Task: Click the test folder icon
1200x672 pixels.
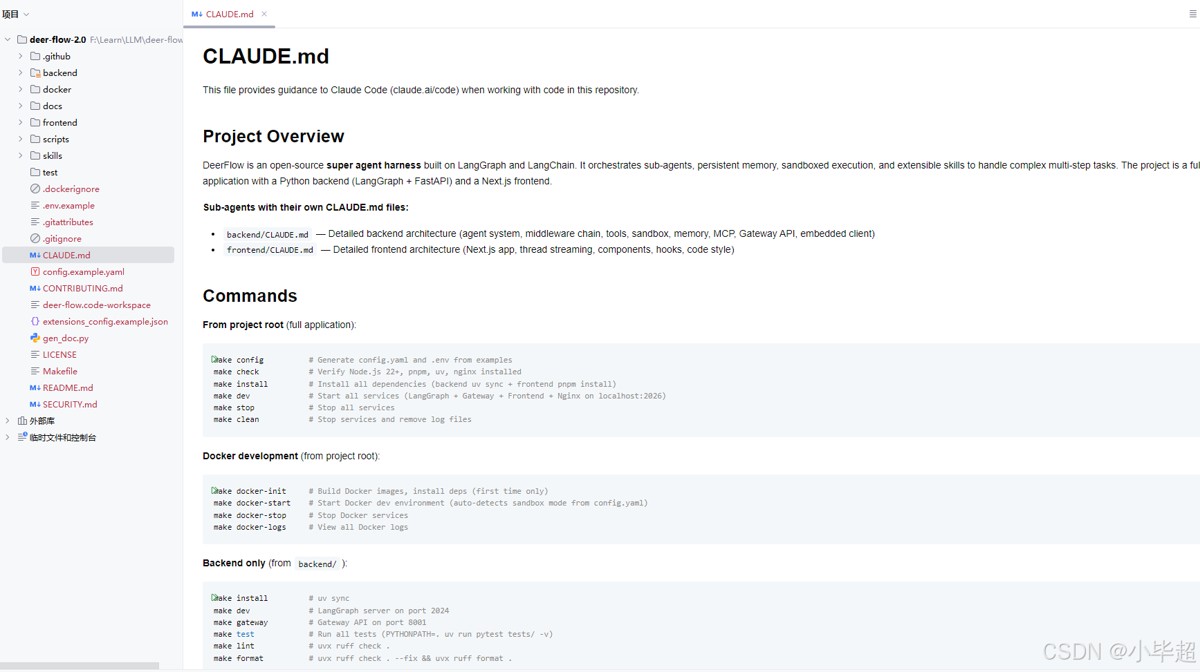Action: click(x=35, y=172)
